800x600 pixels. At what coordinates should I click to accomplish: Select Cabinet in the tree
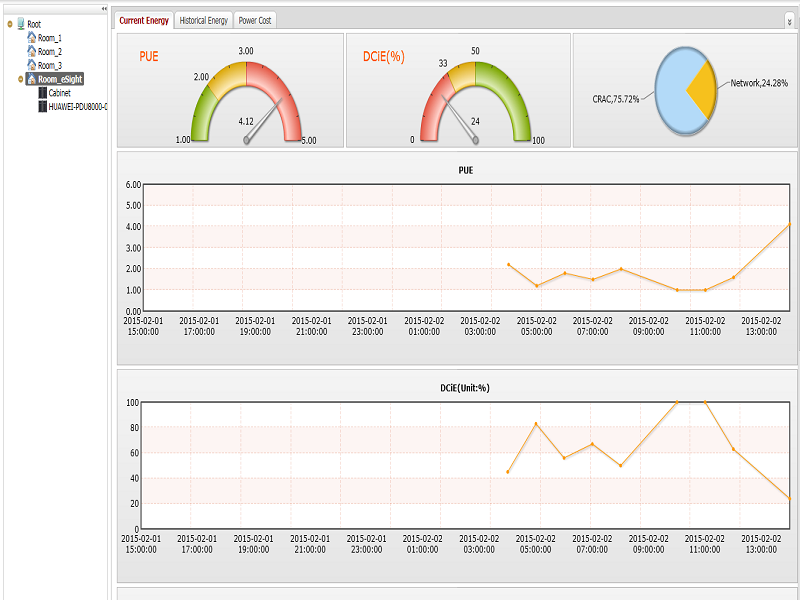coord(60,93)
